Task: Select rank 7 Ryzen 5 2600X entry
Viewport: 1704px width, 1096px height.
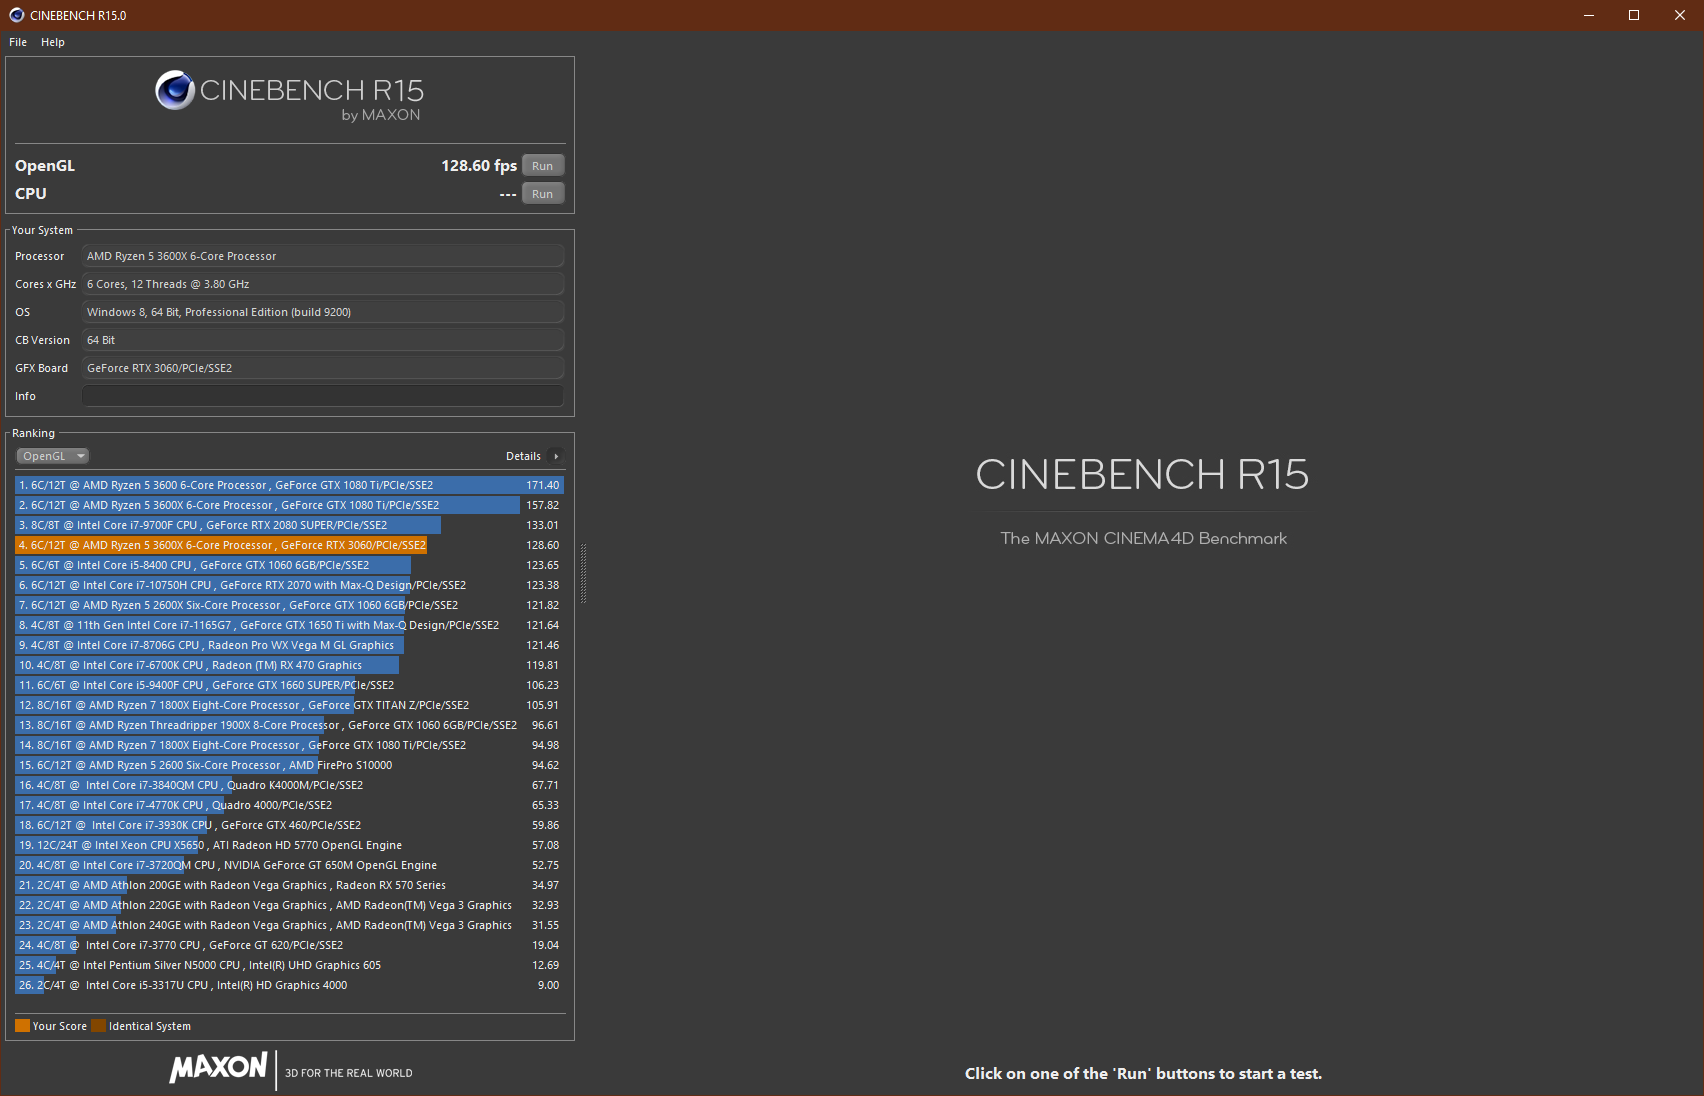Action: (x=290, y=605)
